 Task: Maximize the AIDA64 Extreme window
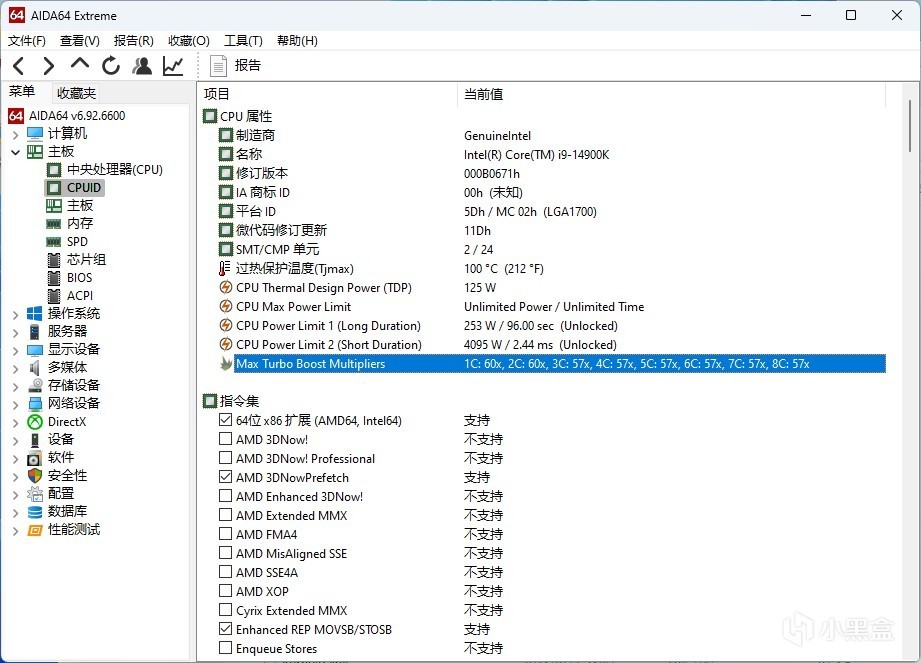pyautogui.click(x=851, y=15)
